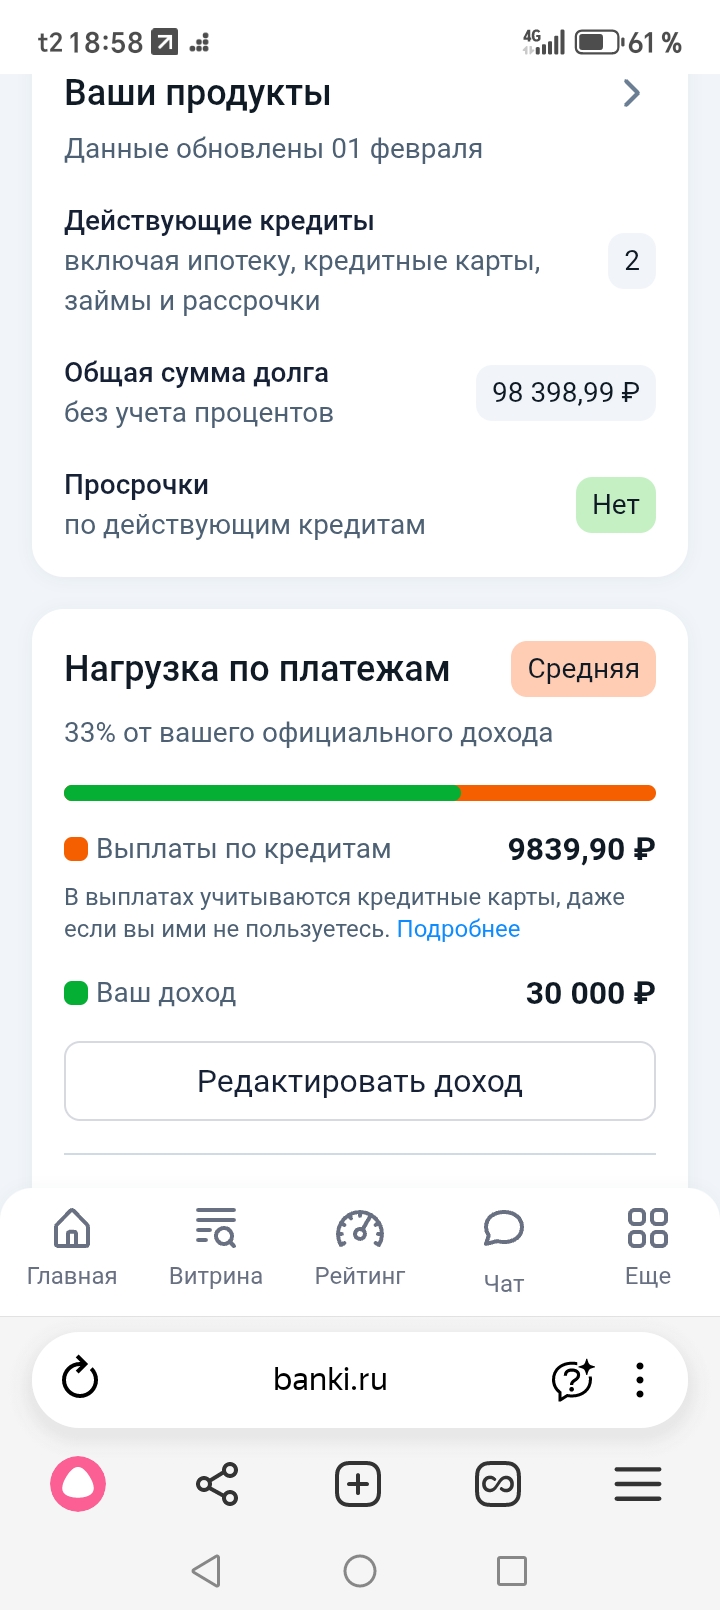Tap the banki.ru address field
This screenshot has width=720, height=1610.
(x=330, y=1380)
